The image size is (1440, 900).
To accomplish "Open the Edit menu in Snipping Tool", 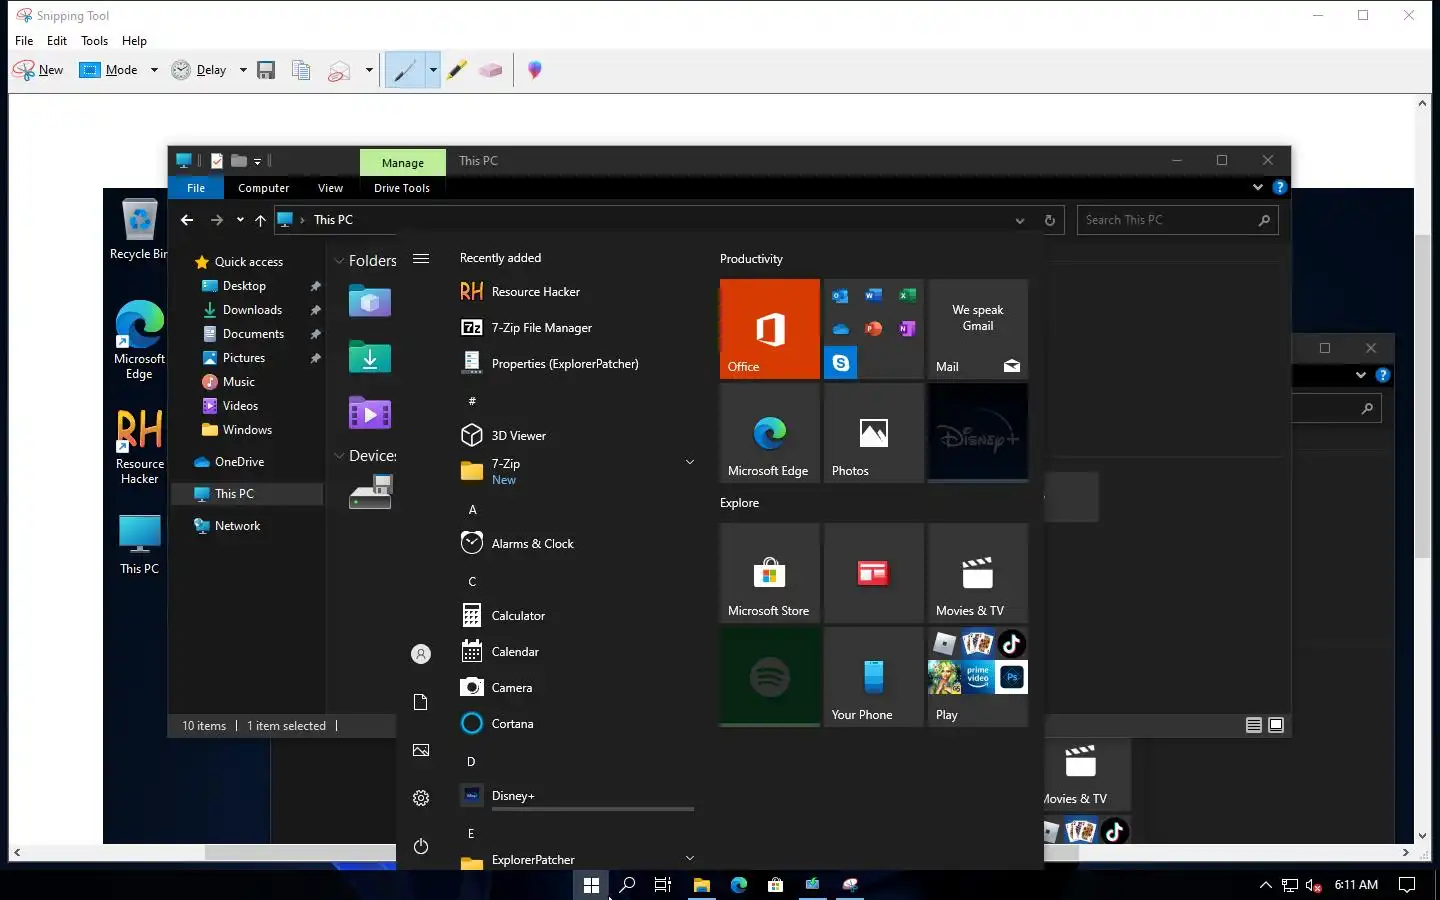I will pos(57,41).
